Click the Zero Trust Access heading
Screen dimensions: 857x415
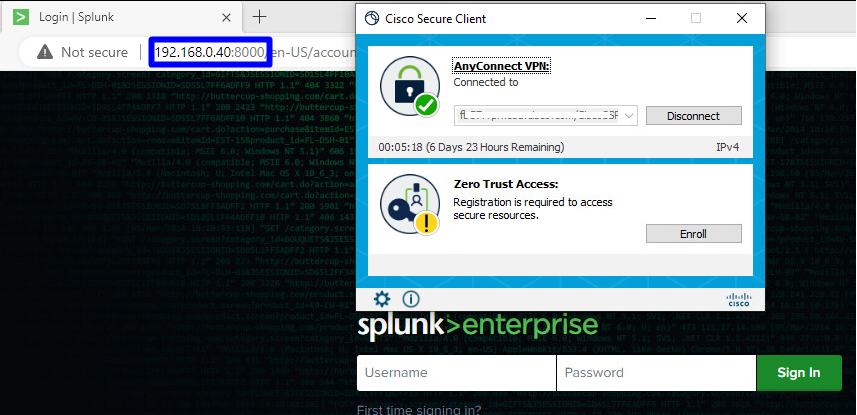pyautogui.click(x=506, y=184)
